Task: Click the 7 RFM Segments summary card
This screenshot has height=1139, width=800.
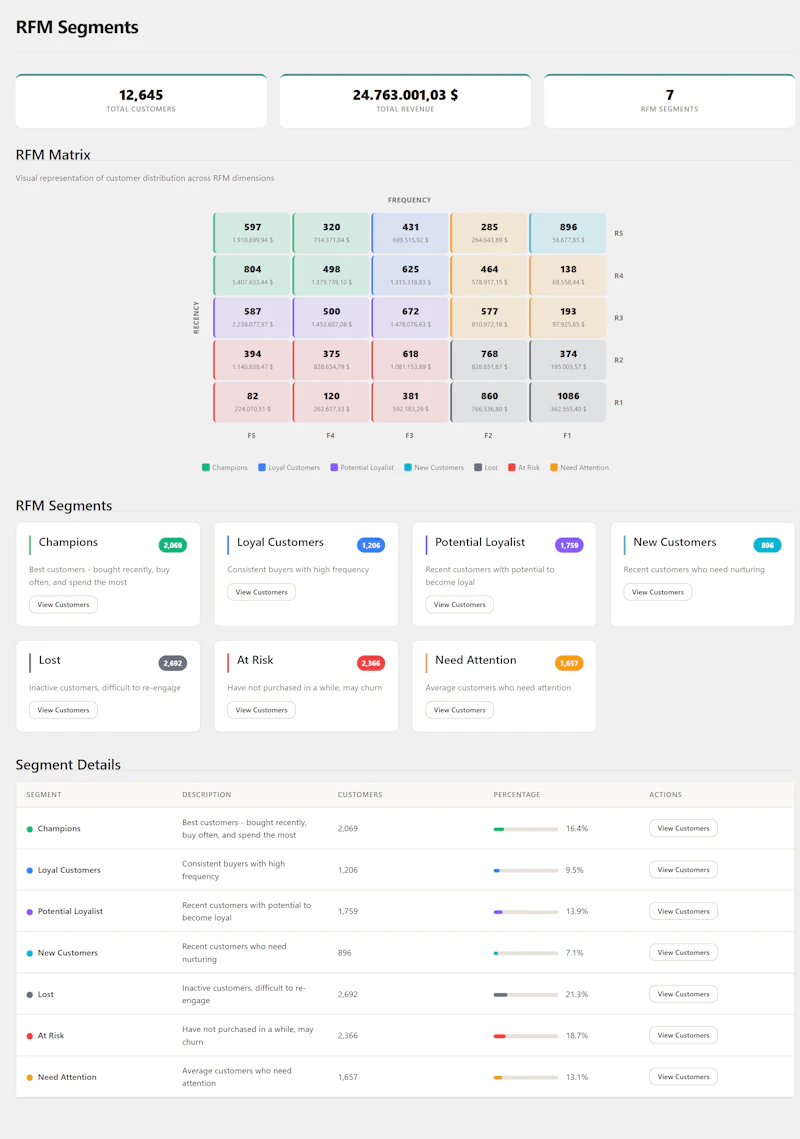Action: point(669,101)
